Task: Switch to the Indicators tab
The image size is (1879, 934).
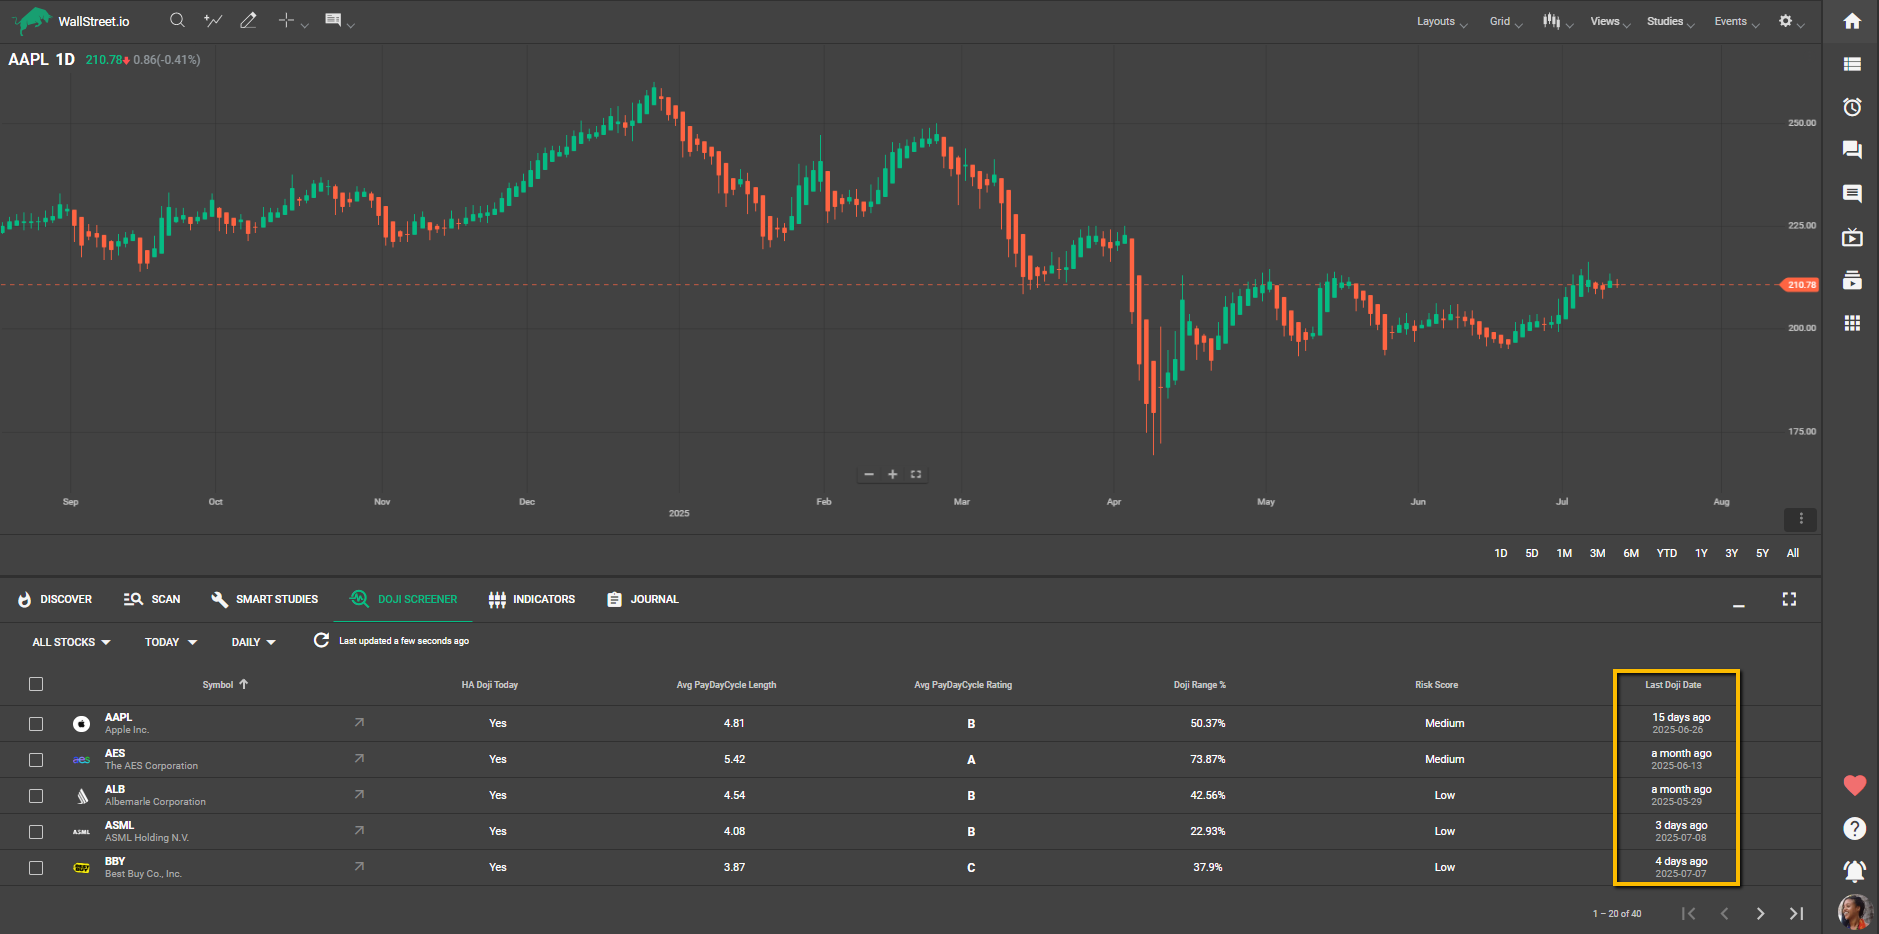Action: (x=532, y=599)
